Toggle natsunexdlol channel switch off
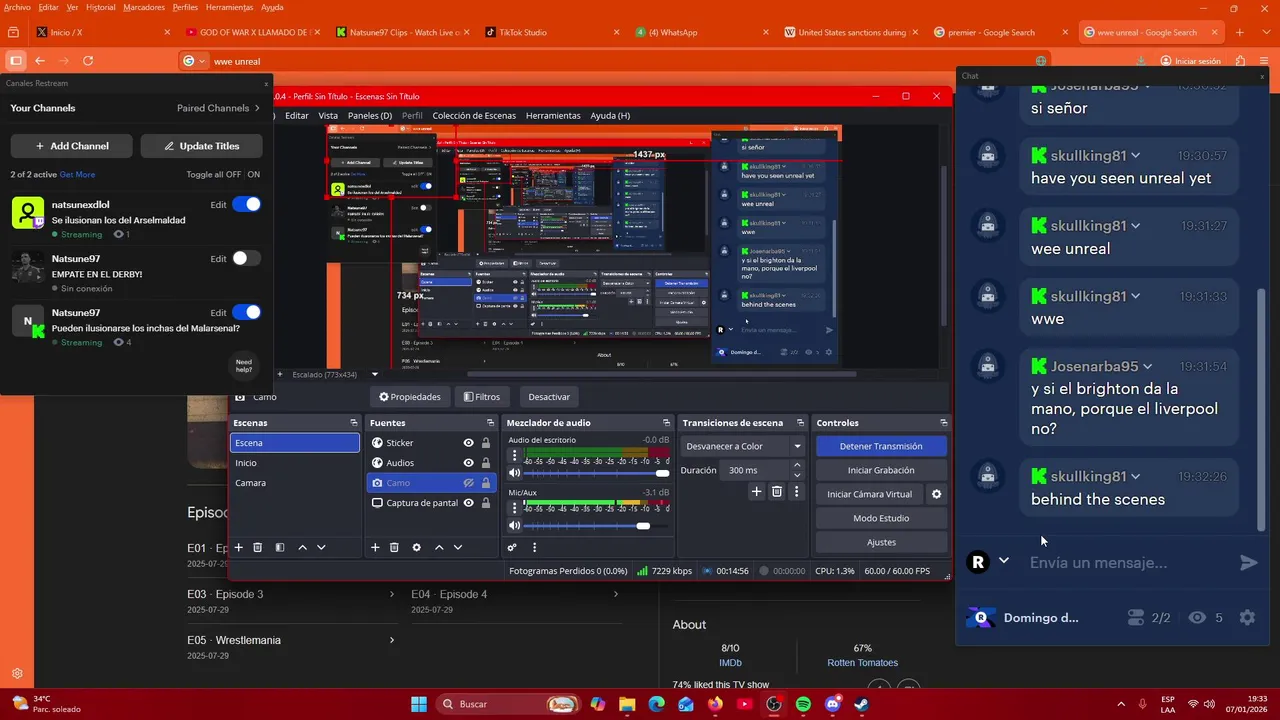Image resolution: width=1280 pixels, height=720 pixels. [x=246, y=204]
